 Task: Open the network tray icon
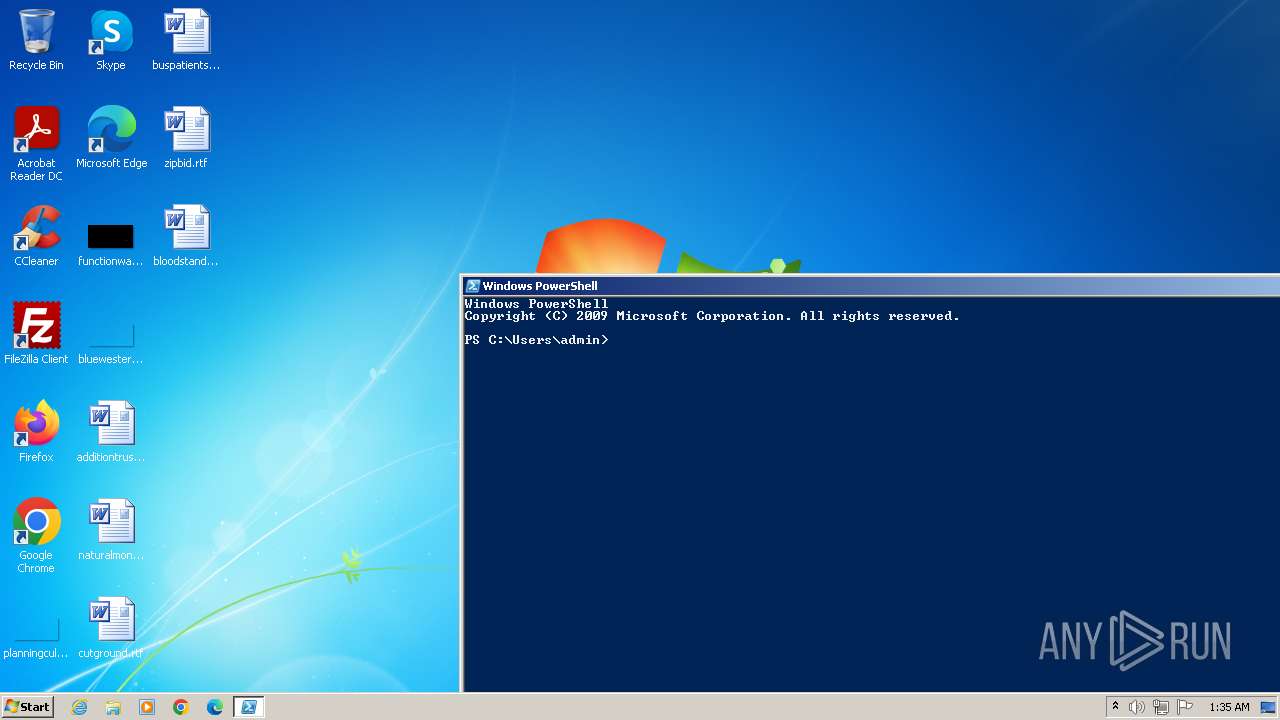(1161, 707)
